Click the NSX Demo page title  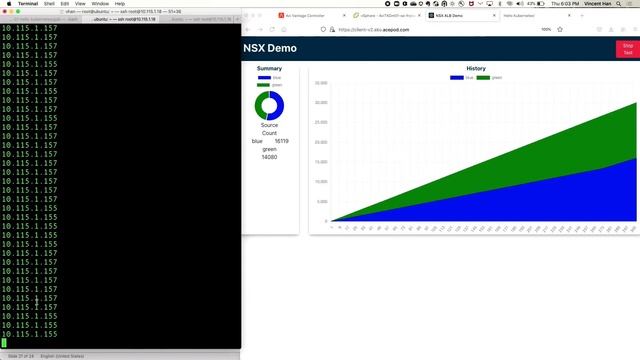[270, 48]
